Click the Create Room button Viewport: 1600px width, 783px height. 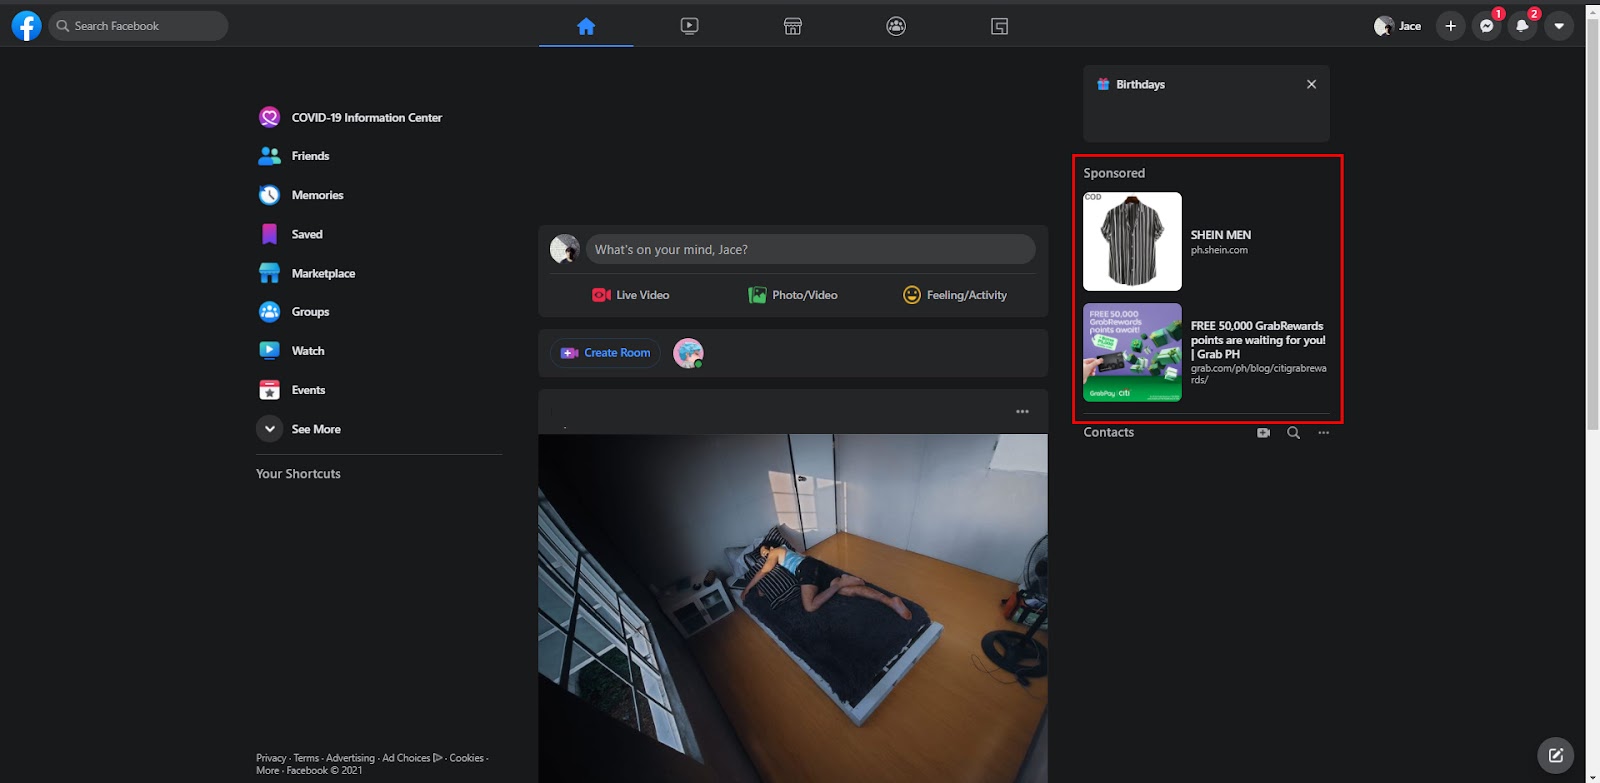pyautogui.click(x=605, y=353)
